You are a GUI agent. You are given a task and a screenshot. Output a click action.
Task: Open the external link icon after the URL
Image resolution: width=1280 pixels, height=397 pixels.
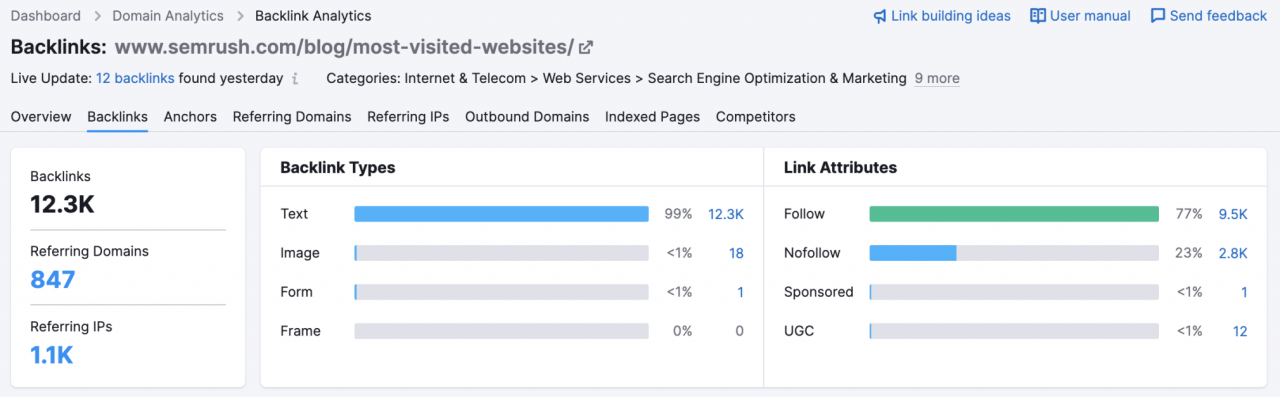(586, 47)
